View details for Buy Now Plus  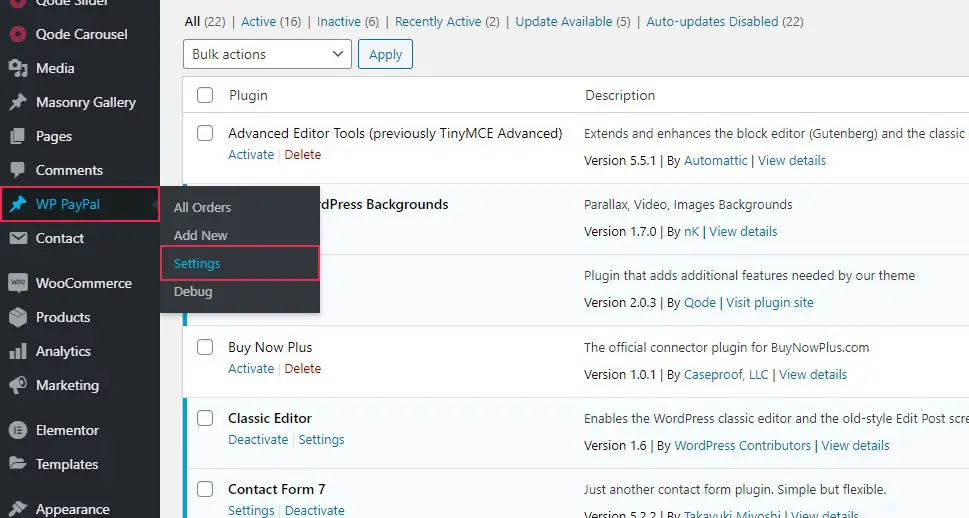click(813, 375)
